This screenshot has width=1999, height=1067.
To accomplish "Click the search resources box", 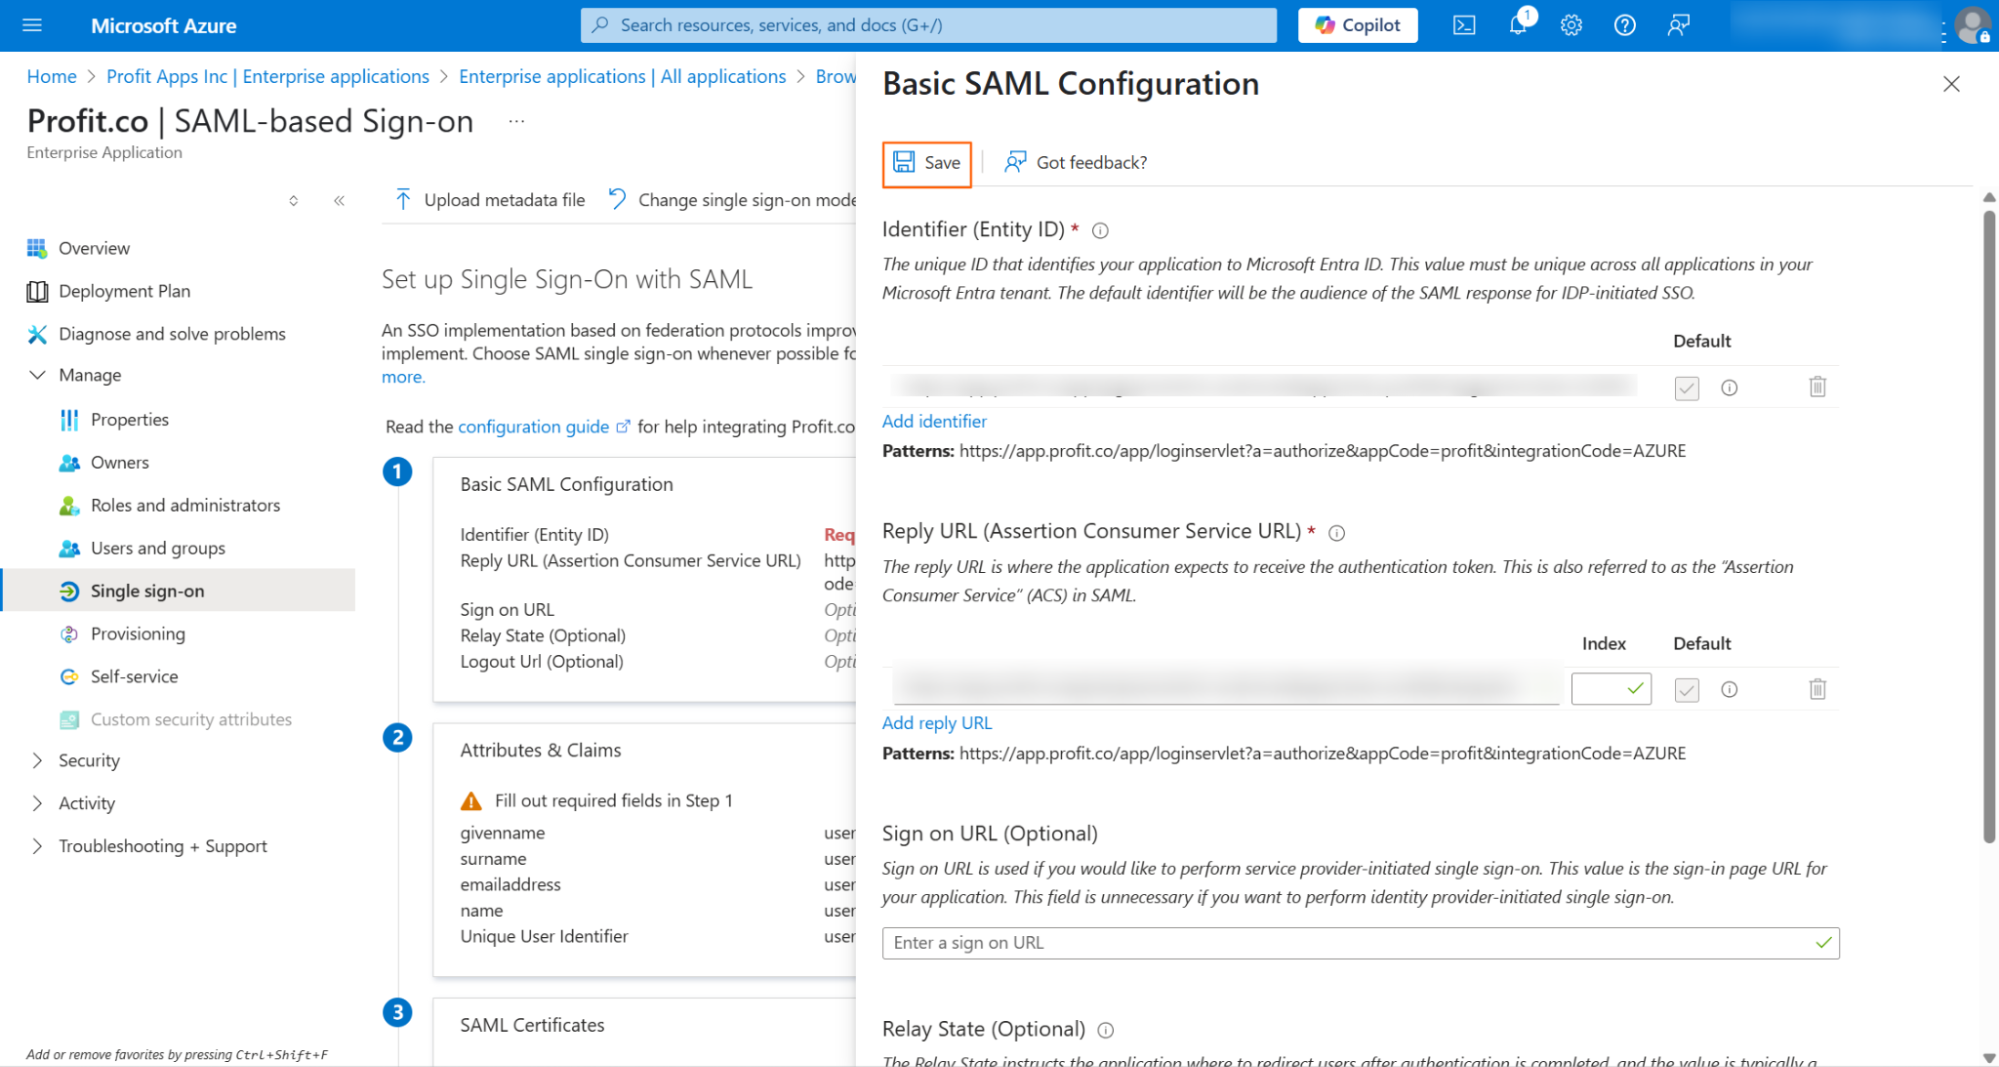I will [928, 25].
